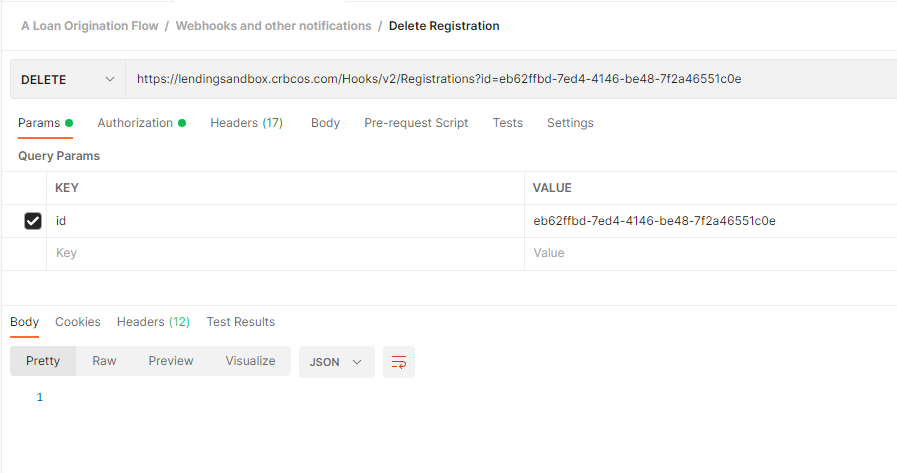Viewport: 897px width, 473px height.
Task: Click the request URL input field
Action: point(511,79)
